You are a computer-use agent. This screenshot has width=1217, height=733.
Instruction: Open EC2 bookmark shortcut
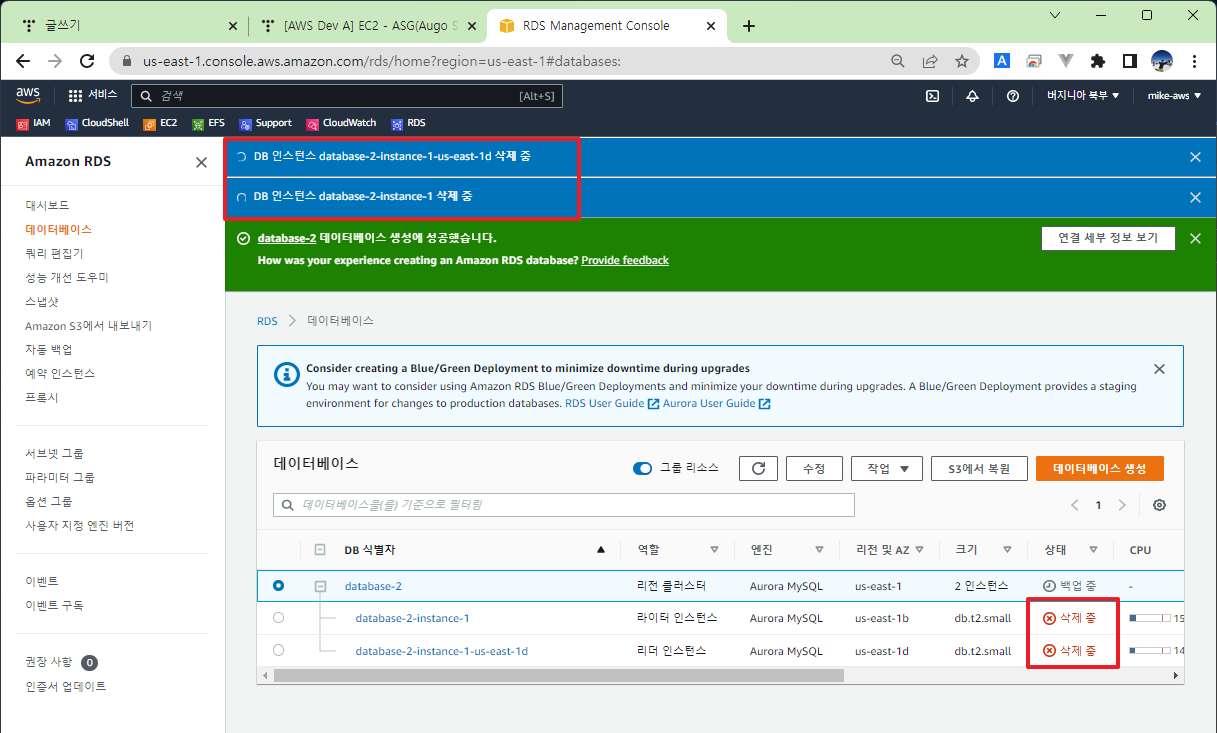pos(160,123)
